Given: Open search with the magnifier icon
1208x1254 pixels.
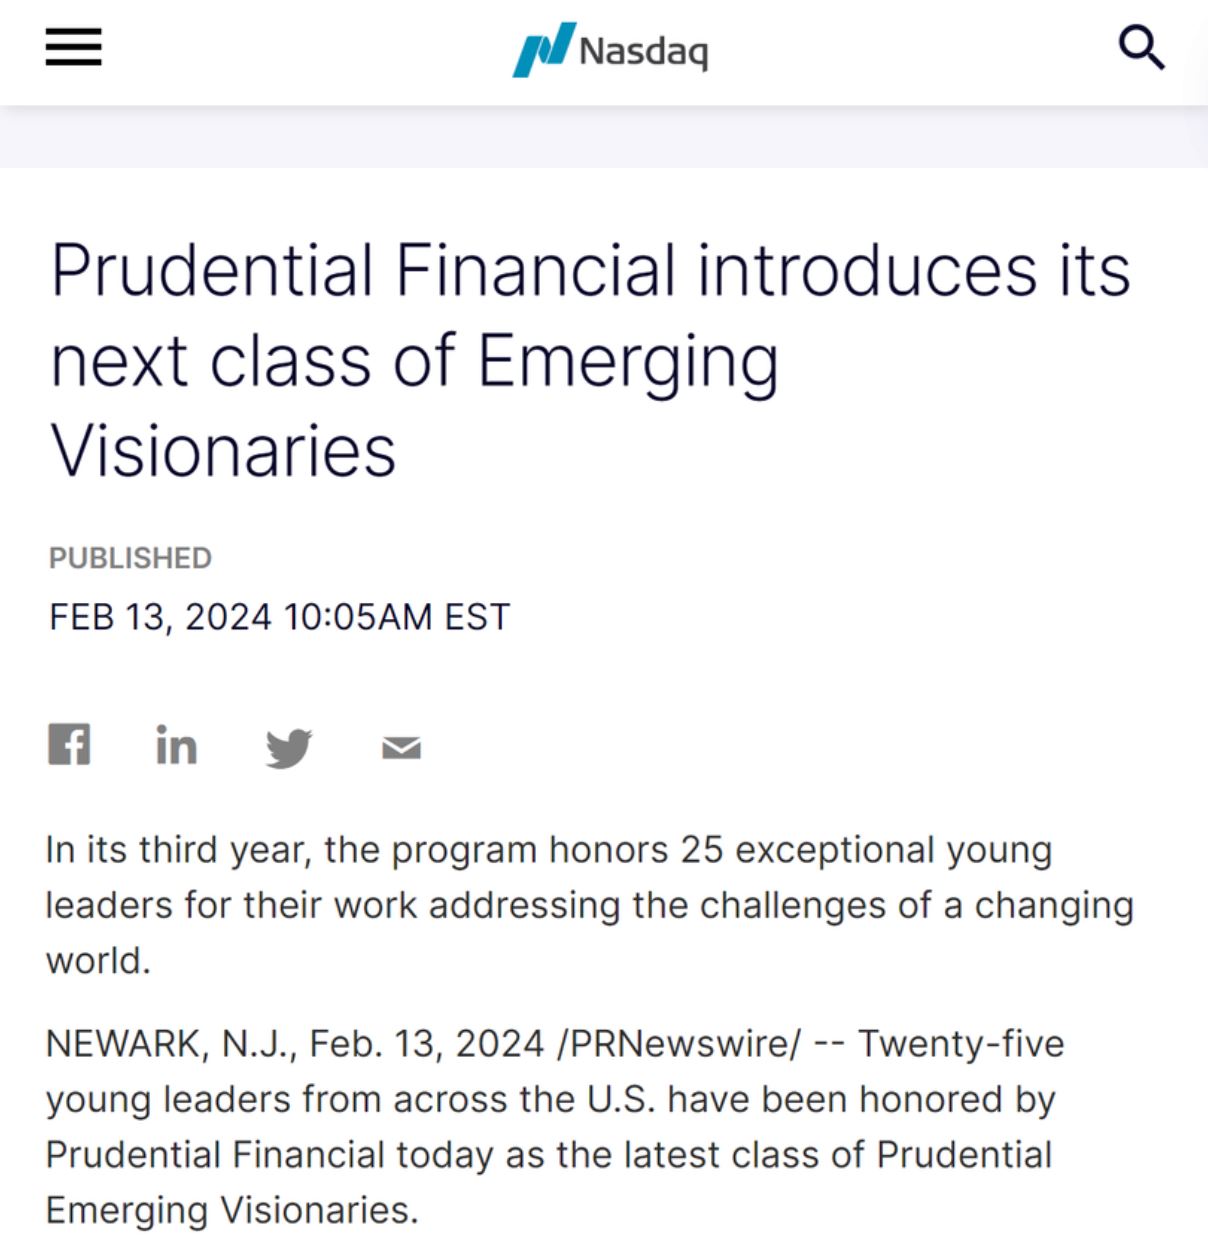Looking at the screenshot, I should 1141,48.
